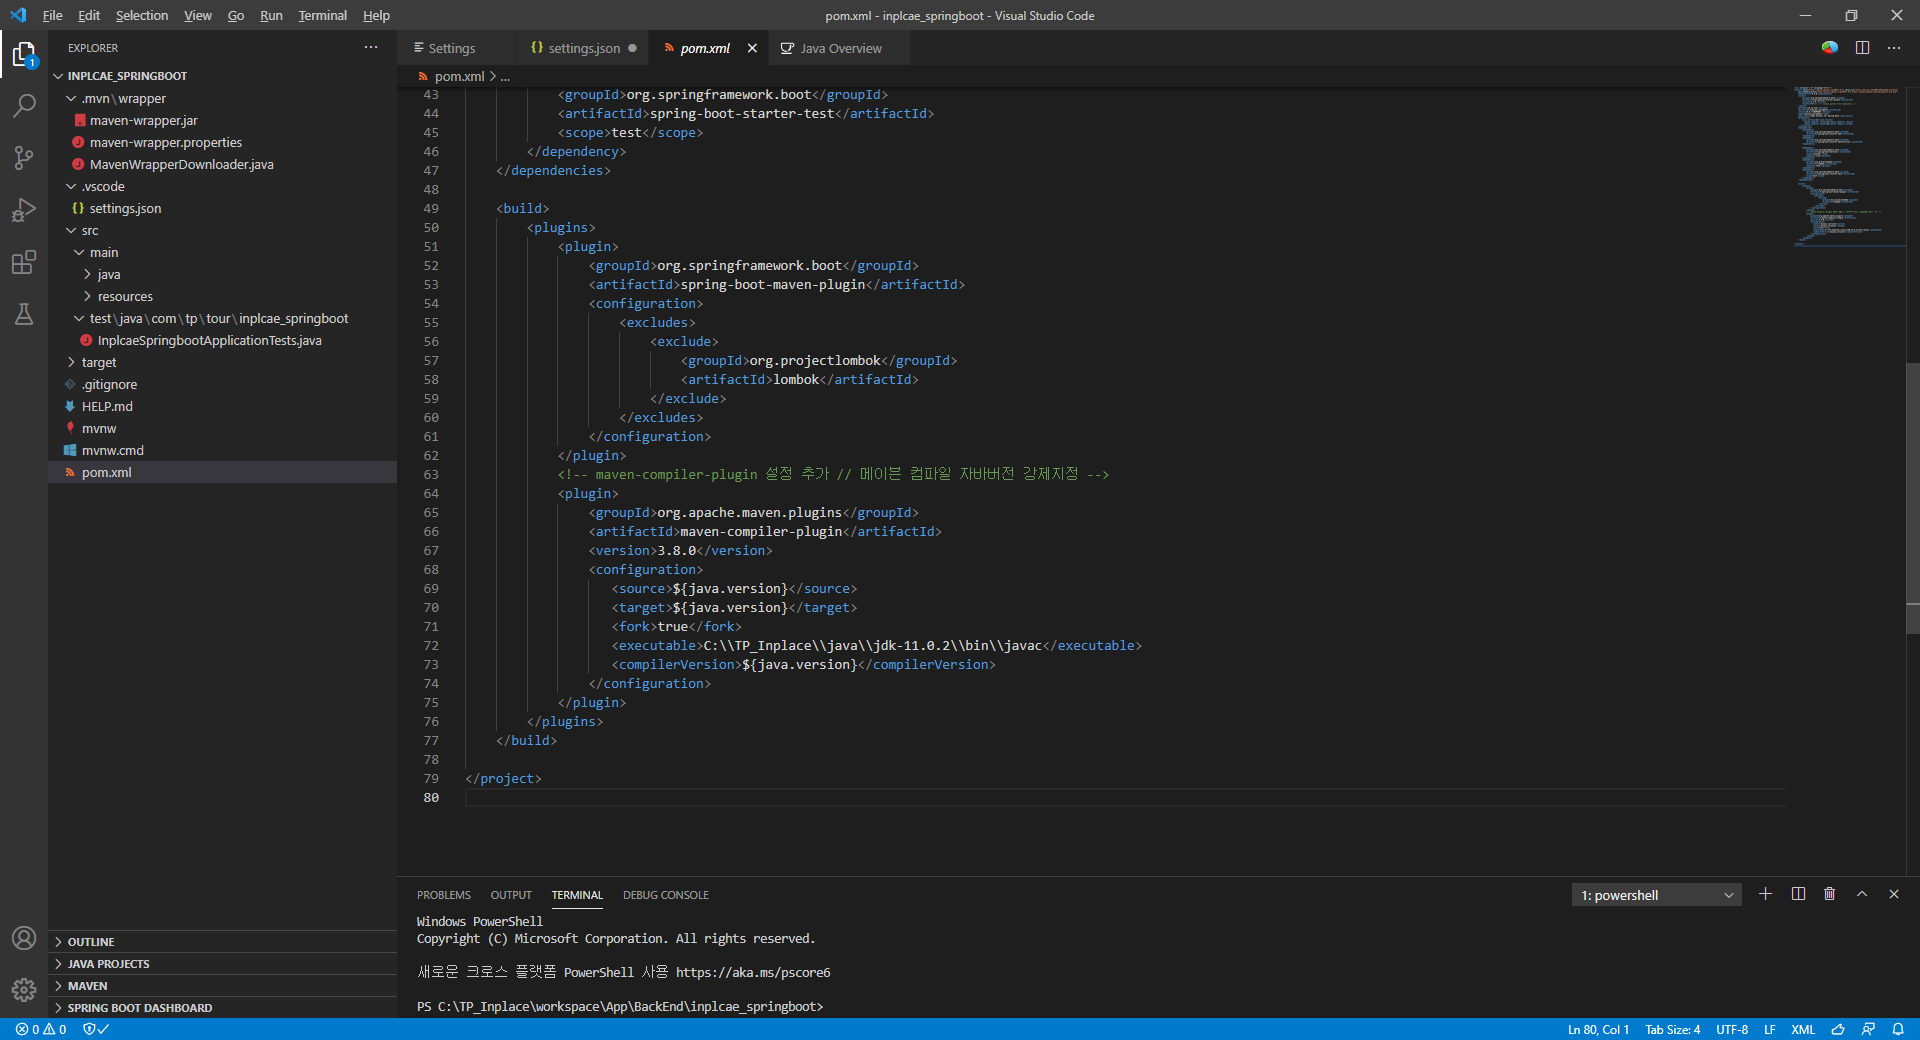The image size is (1920, 1040).
Task: Open the Terminal menu
Action: [x=322, y=15]
